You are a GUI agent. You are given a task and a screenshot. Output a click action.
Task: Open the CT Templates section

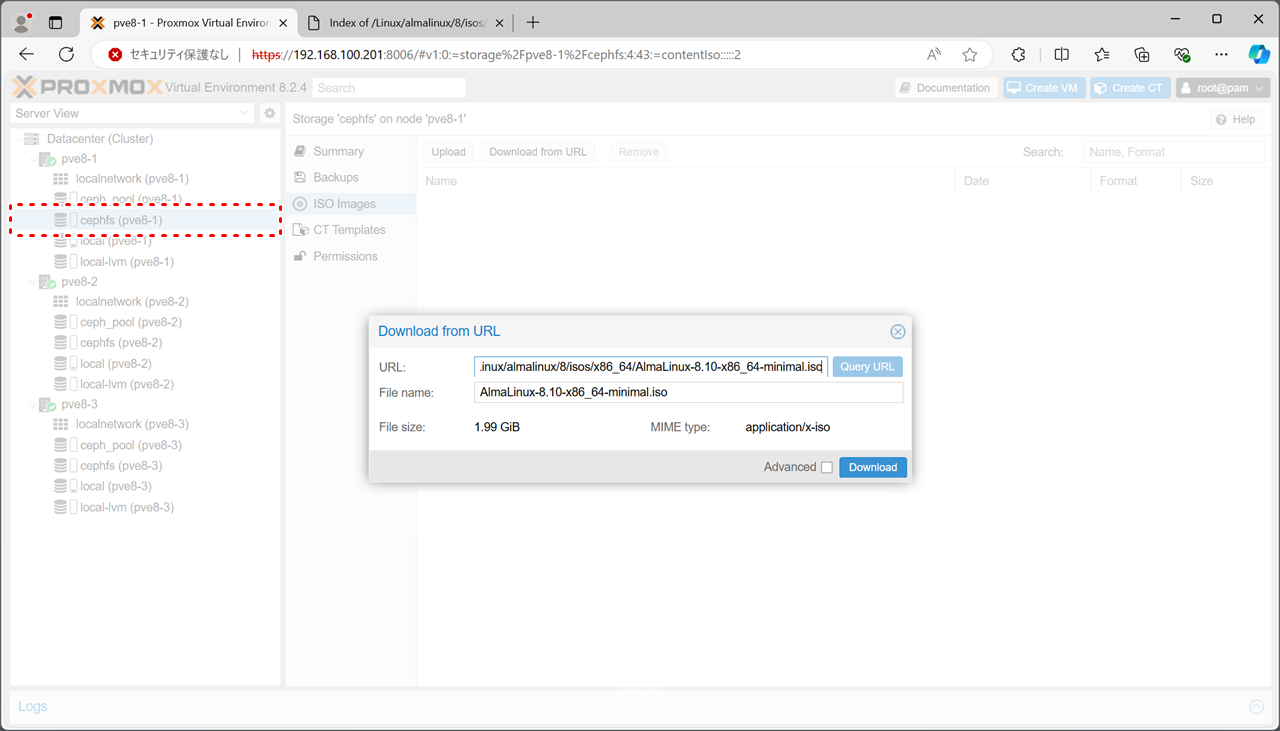coord(348,230)
